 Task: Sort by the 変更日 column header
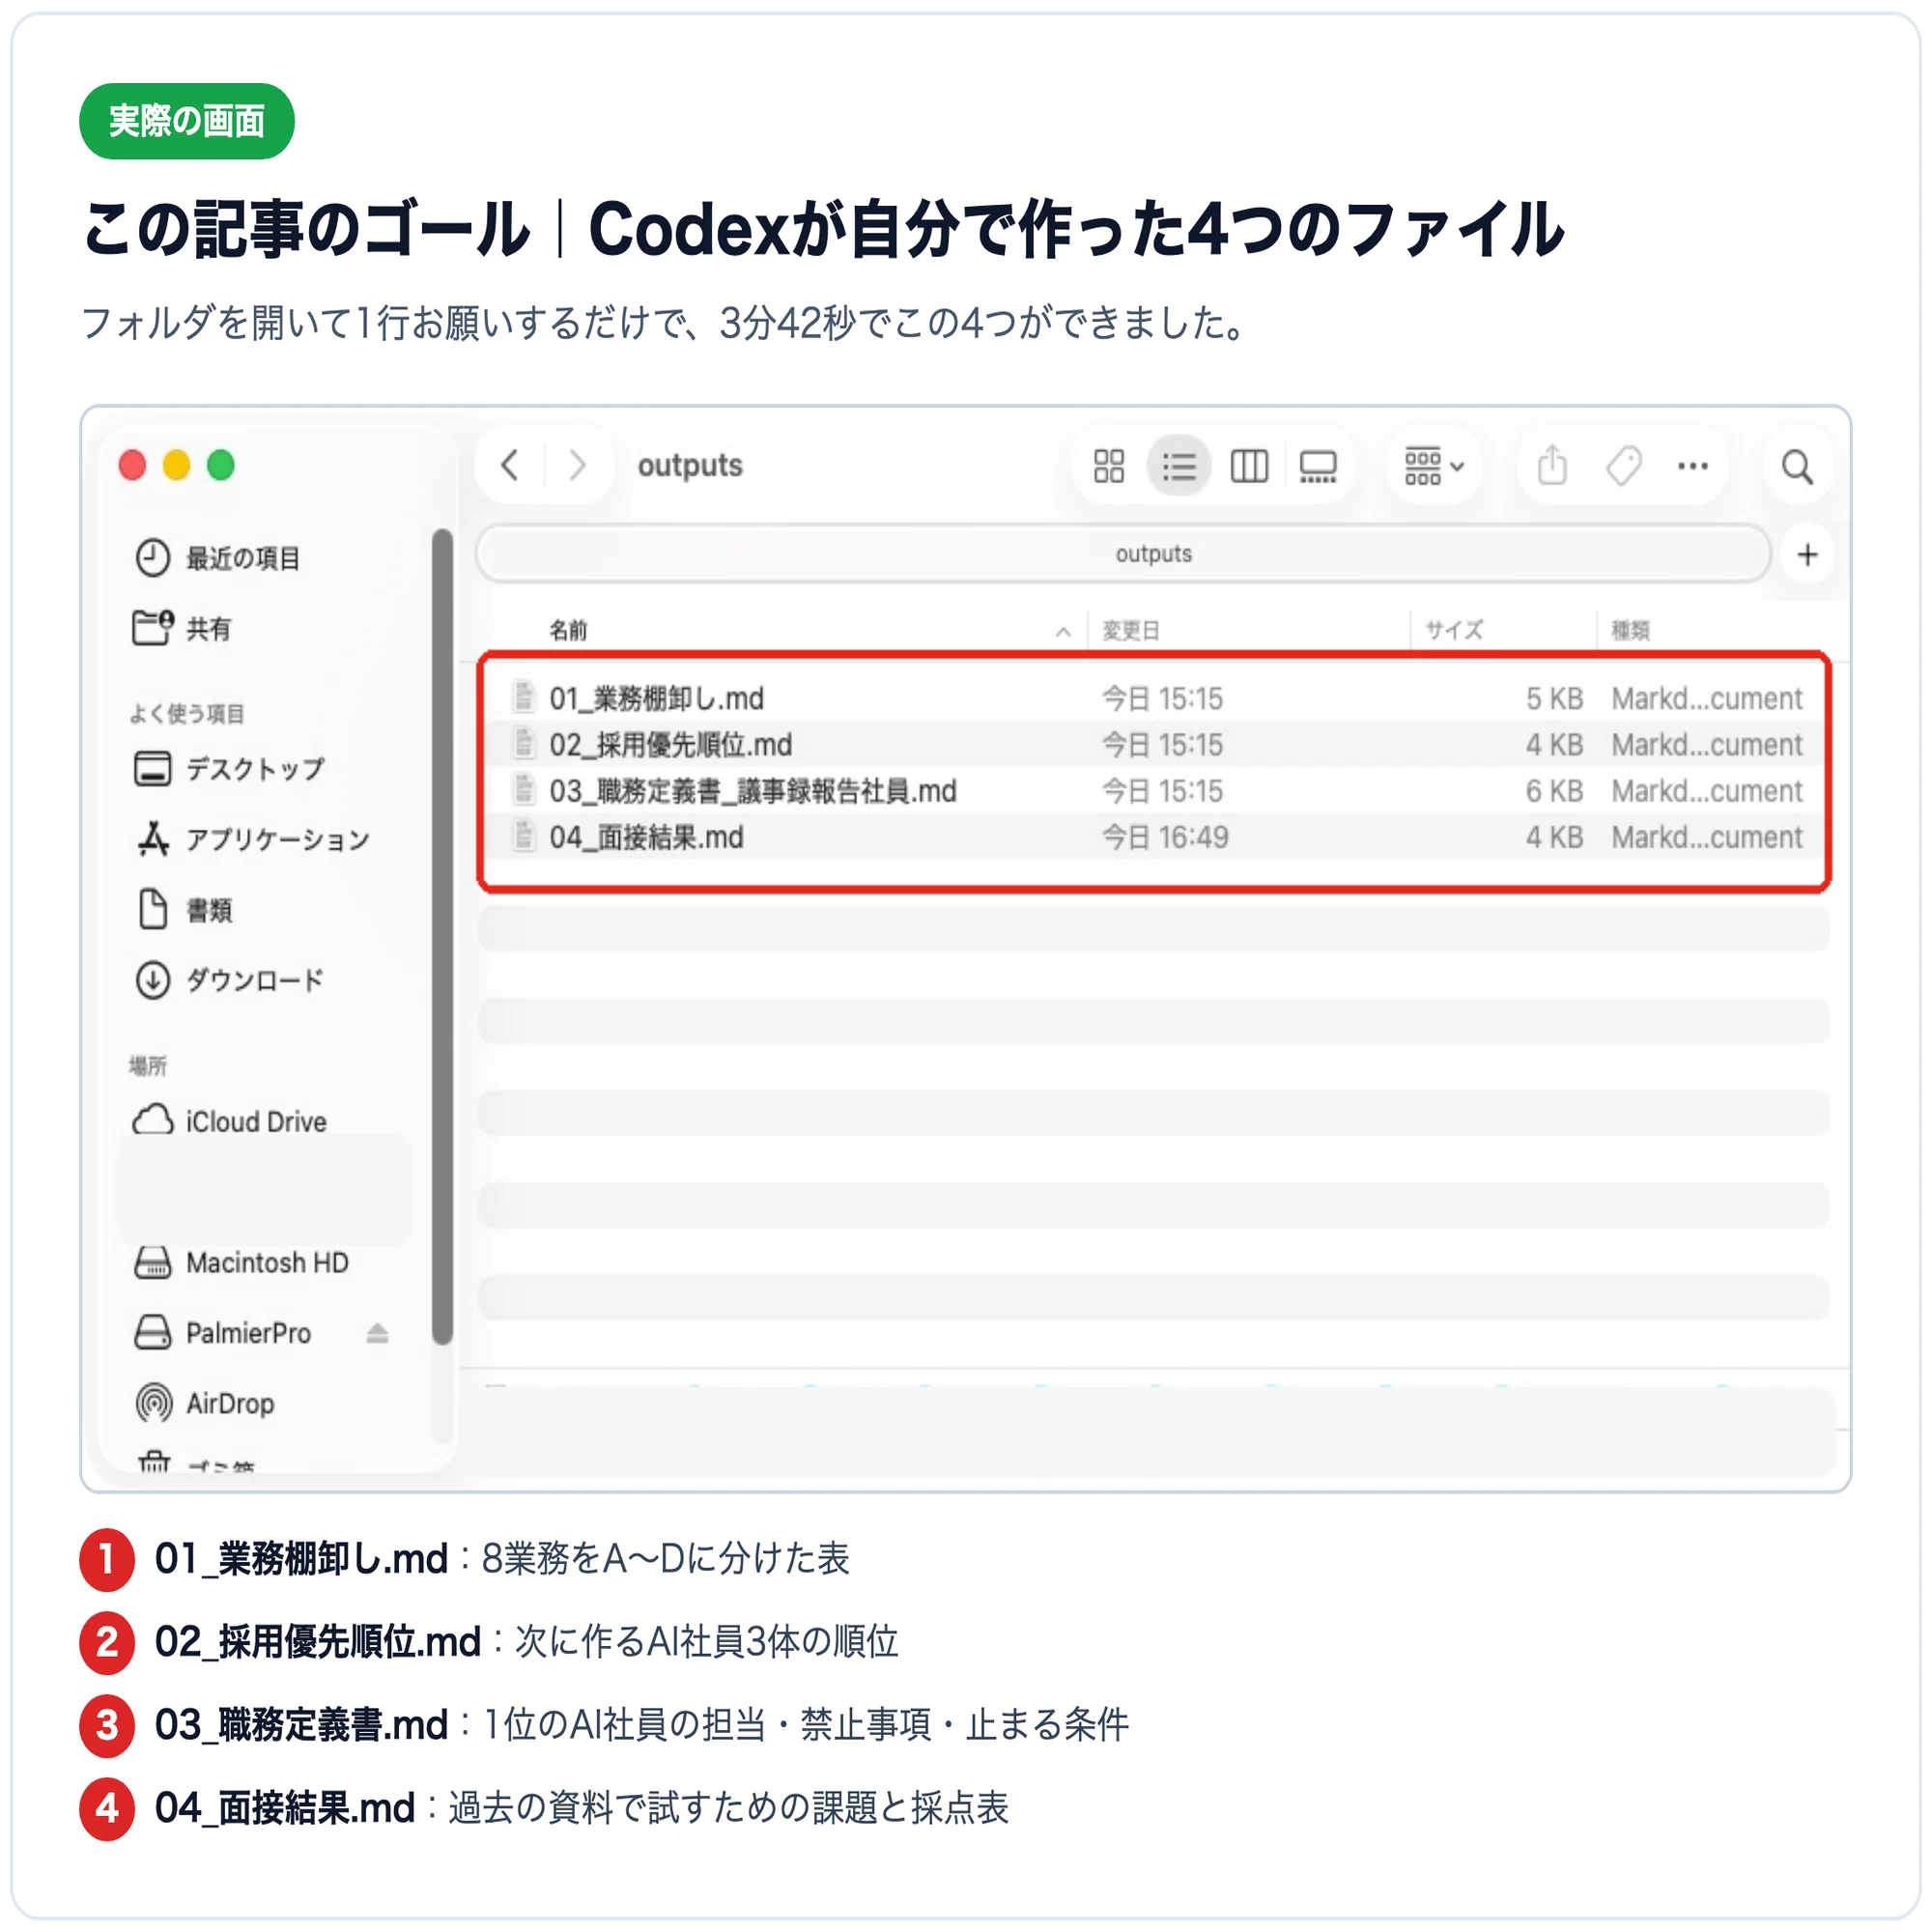click(1130, 631)
